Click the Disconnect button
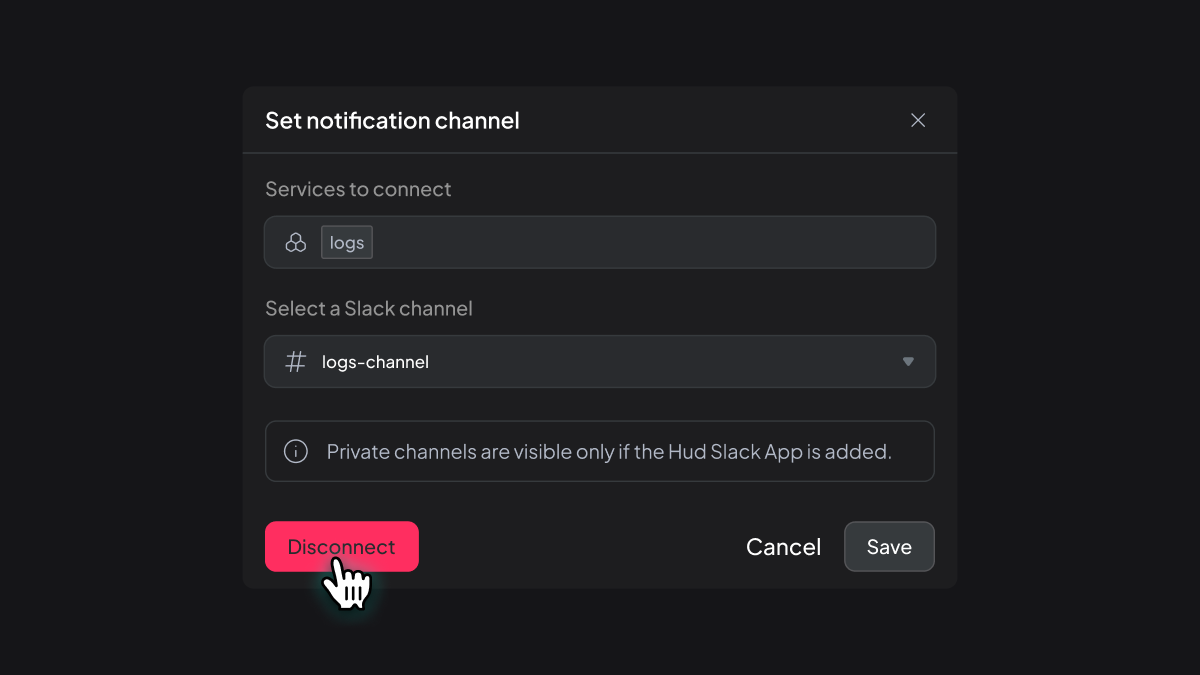 pos(342,547)
